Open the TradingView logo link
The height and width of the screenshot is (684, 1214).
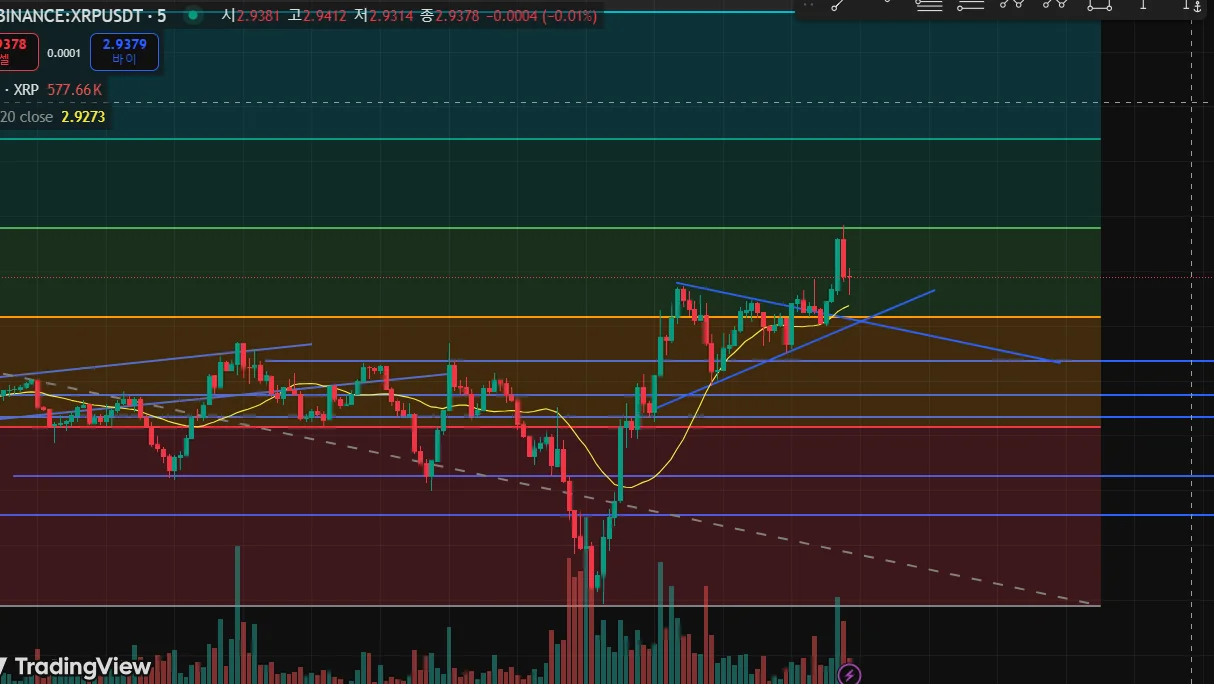coord(76,667)
